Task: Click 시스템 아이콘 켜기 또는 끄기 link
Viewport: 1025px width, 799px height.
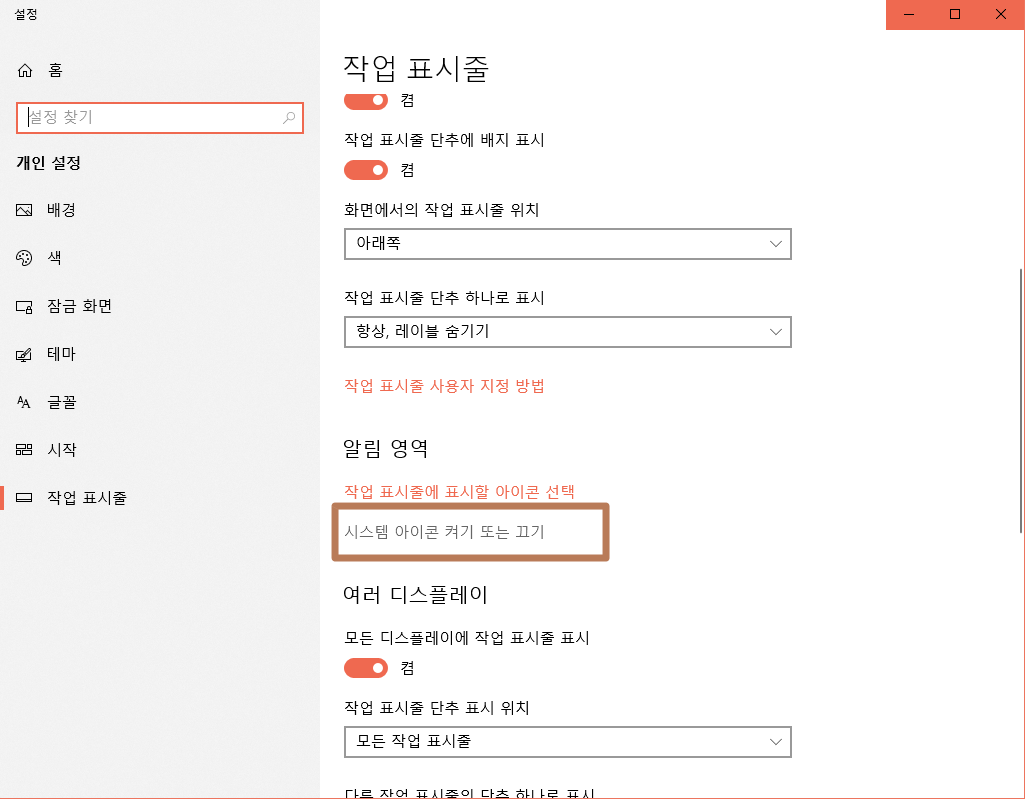Action: (444, 532)
